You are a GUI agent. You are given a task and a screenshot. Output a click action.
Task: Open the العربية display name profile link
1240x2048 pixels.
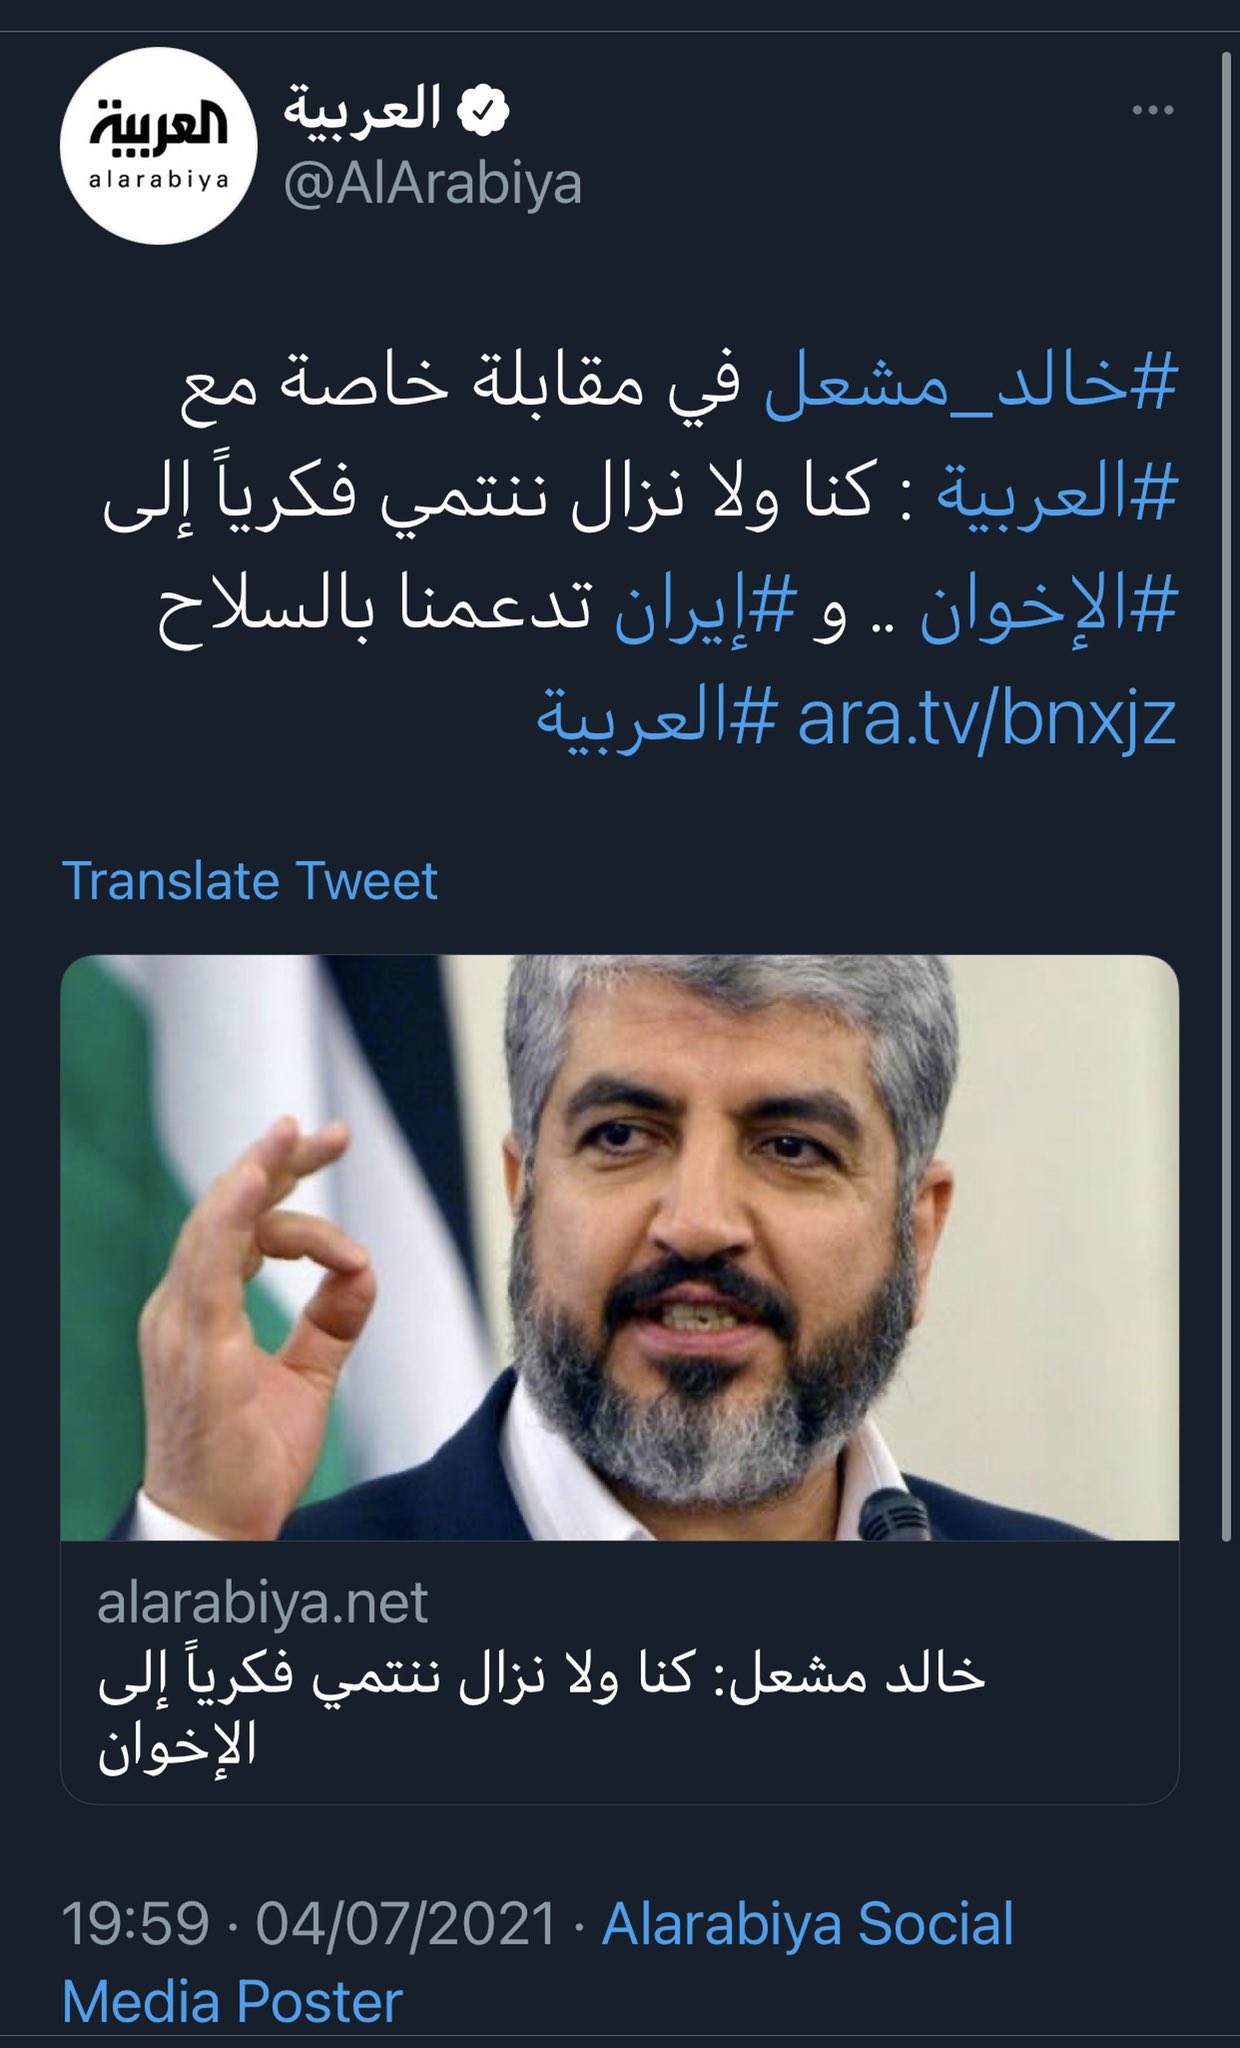coord(362,109)
